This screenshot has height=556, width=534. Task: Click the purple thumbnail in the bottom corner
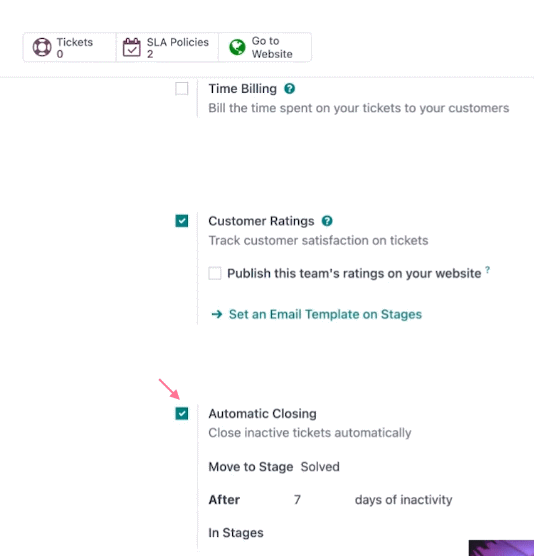(501, 548)
